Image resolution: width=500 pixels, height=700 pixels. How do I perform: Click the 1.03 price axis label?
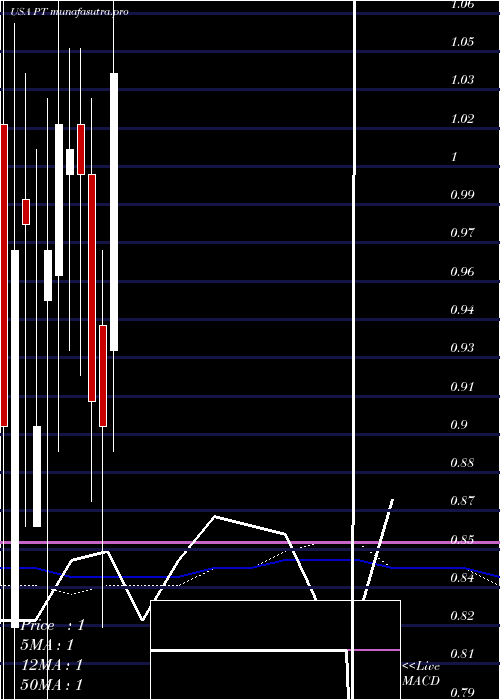(462, 80)
